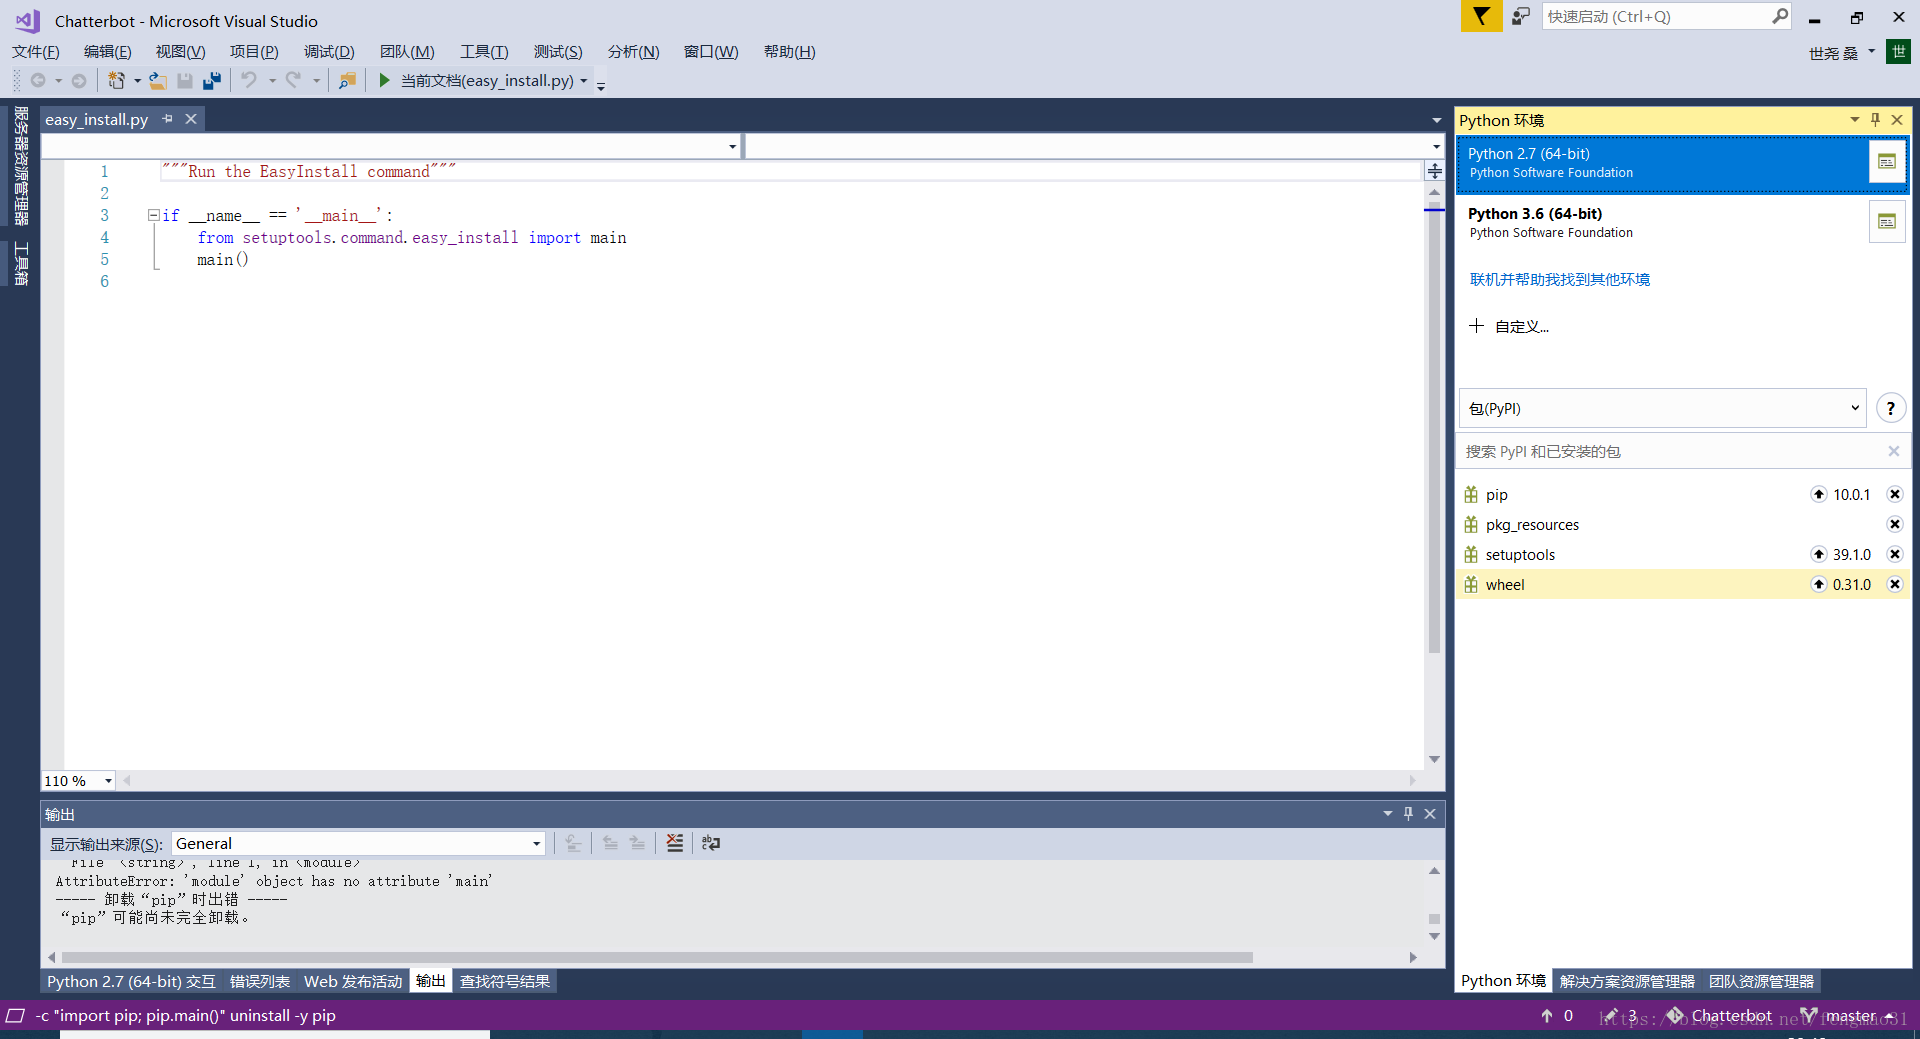Collapse the if __name__ code block
This screenshot has width=1920, height=1039.
[153, 215]
